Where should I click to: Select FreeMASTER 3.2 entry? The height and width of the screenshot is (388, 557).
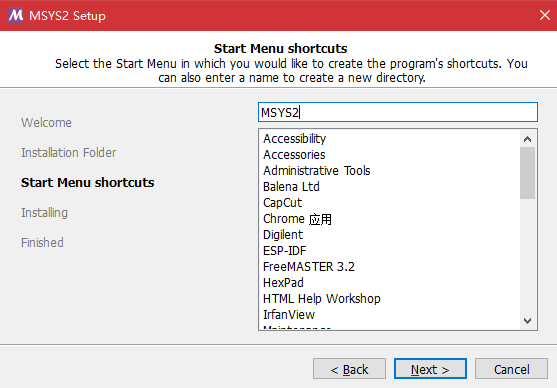[309, 266]
